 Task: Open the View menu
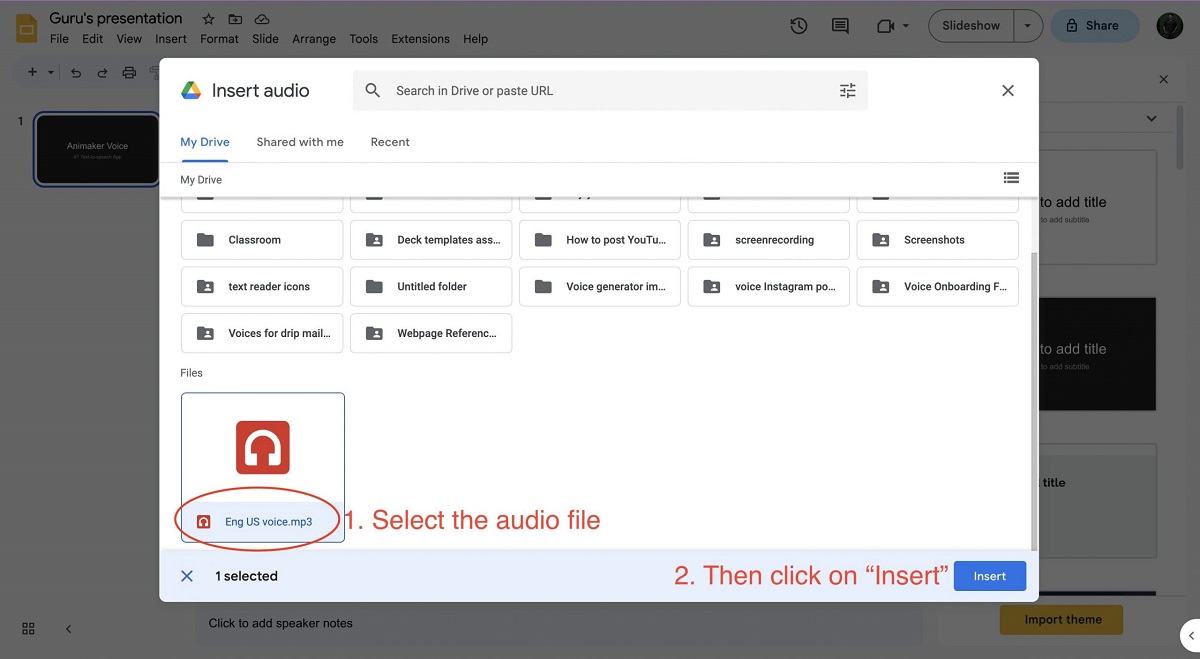click(129, 39)
